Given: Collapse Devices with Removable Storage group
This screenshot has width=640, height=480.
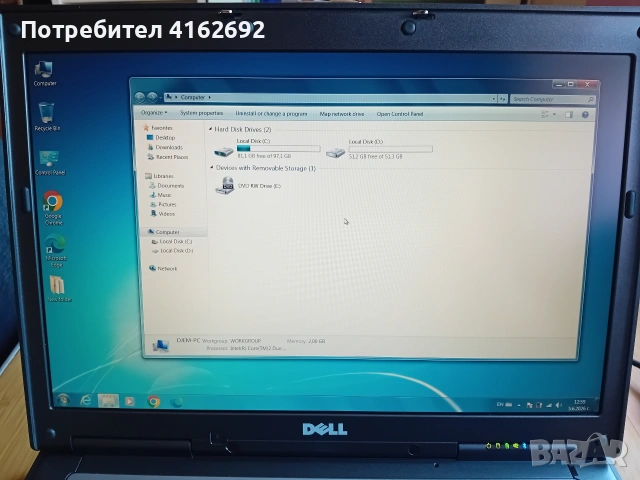Looking at the screenshot, I should 211,167.
